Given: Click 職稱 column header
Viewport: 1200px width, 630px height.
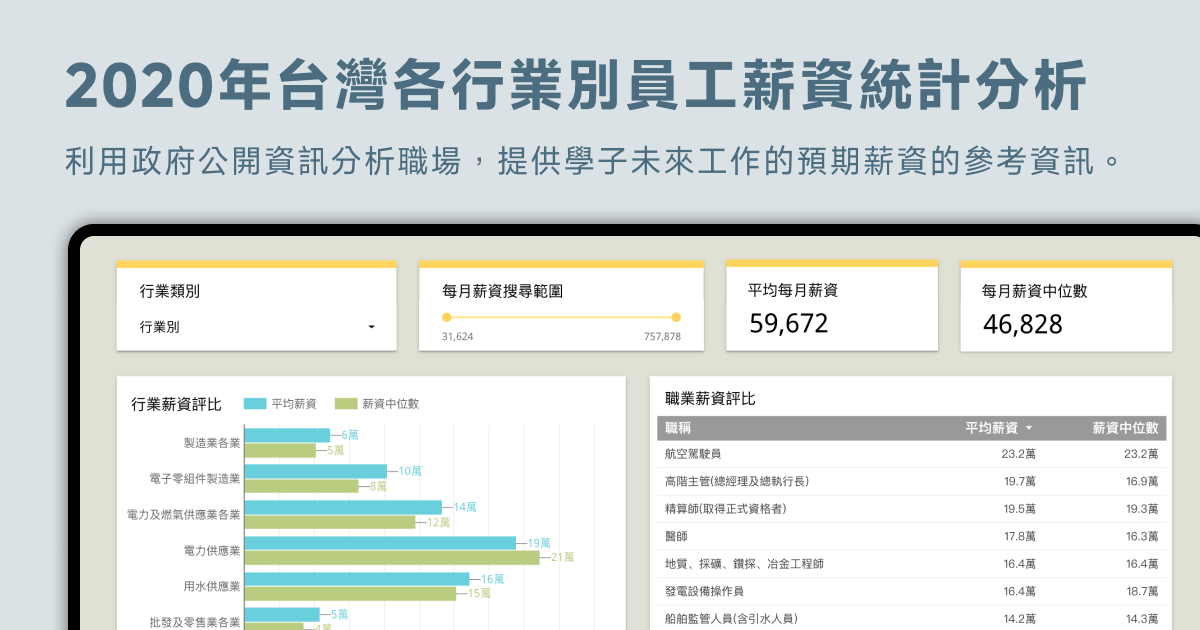Looking at the screenshot, I should [x=677, y=428].
